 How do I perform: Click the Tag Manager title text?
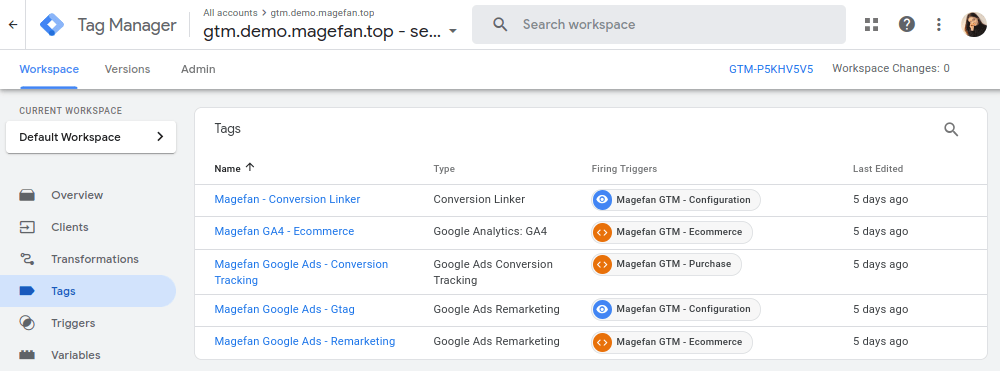pyautogui.click(x=127, y=25)
